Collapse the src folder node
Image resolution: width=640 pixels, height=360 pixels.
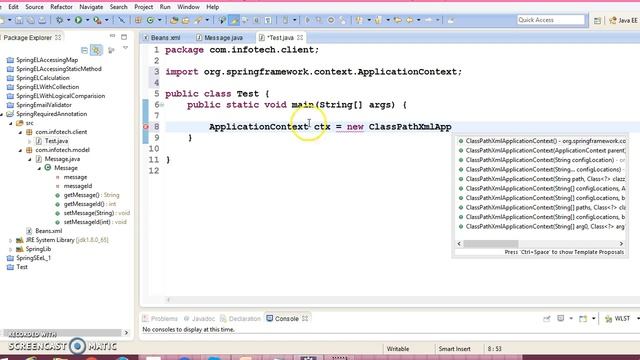click(11, 123)
